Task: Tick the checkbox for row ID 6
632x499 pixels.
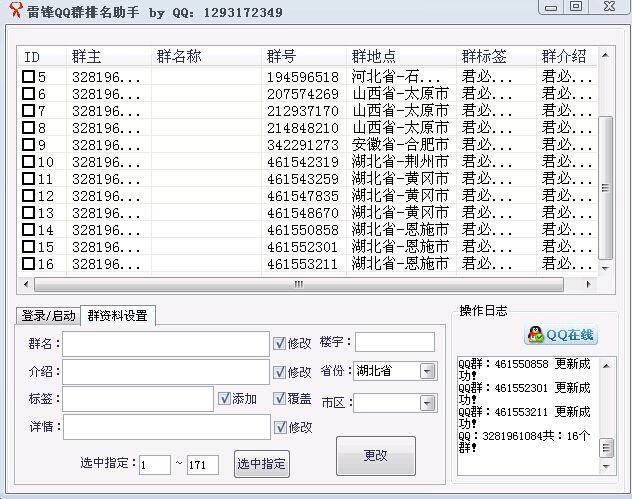Action: tap(28, 93)
